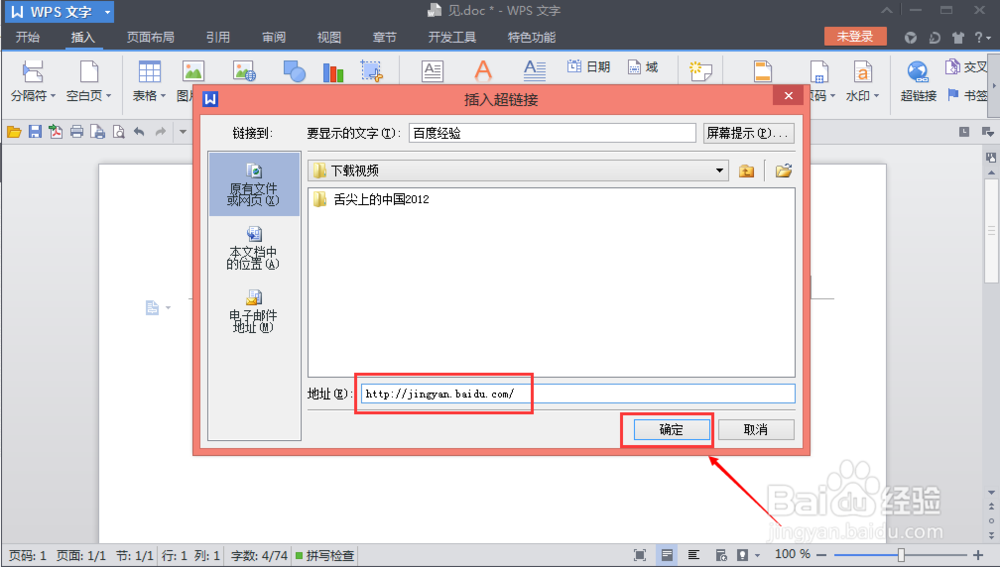Click the WordArt orange A icon
The width and height of the screenshot is (1000, 567).
pos(483,70)
